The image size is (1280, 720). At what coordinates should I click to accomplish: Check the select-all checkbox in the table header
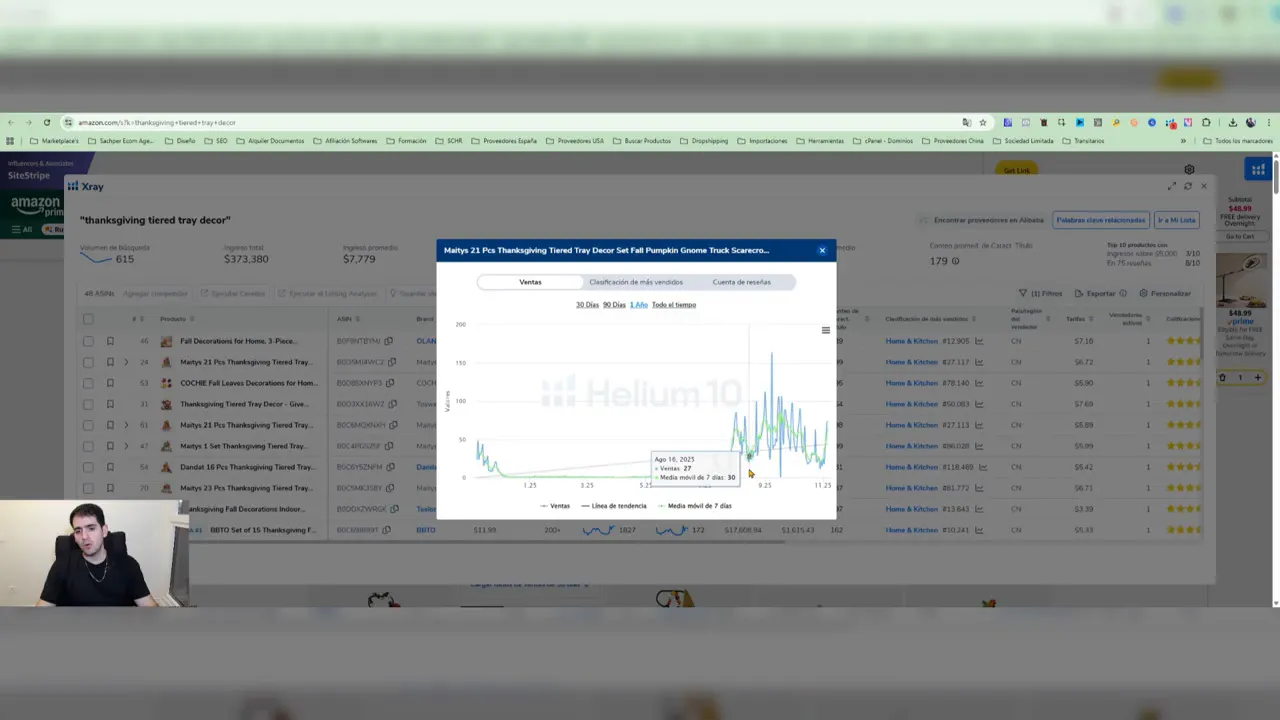point(88,319)
